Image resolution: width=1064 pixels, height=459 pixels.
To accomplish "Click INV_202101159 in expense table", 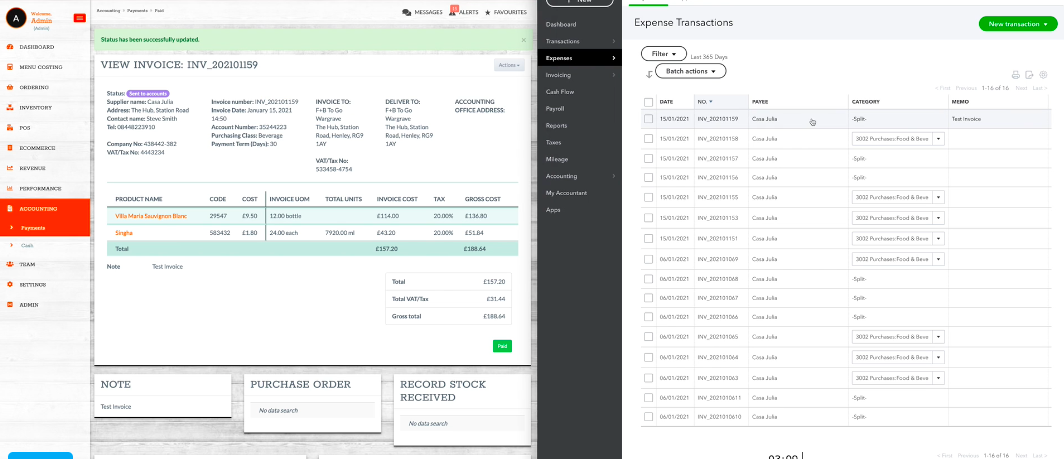I will (717, 119).
